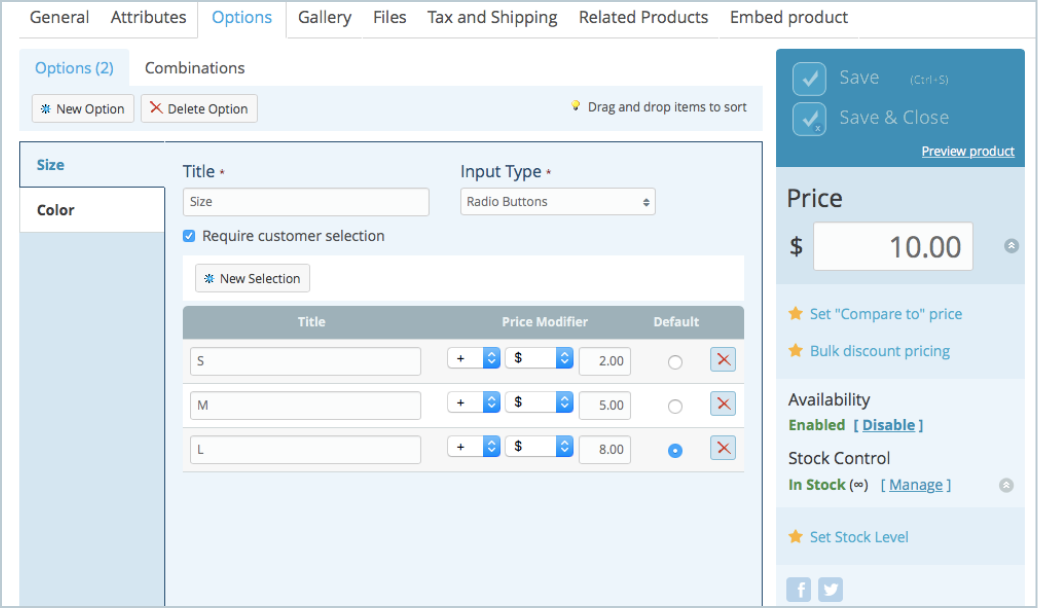1038x608 pixels.
Task: Go to Tax and Shipping tab
Action: (492, 17)
